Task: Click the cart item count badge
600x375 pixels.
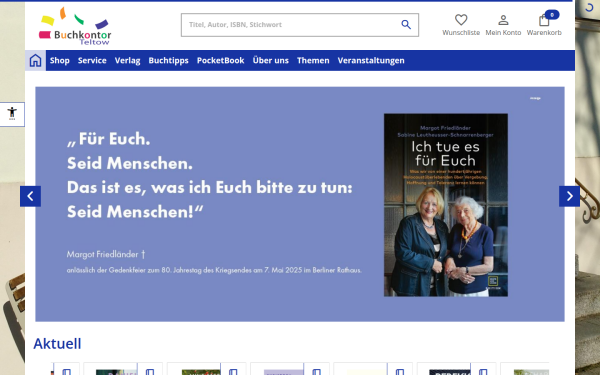Action: click(552, 15)
